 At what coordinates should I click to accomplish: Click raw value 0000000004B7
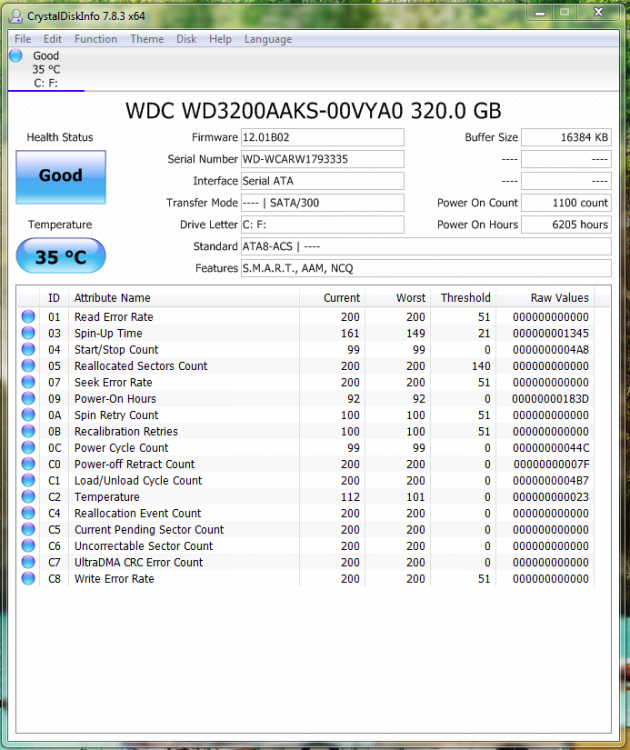click(x=551, y=481)
